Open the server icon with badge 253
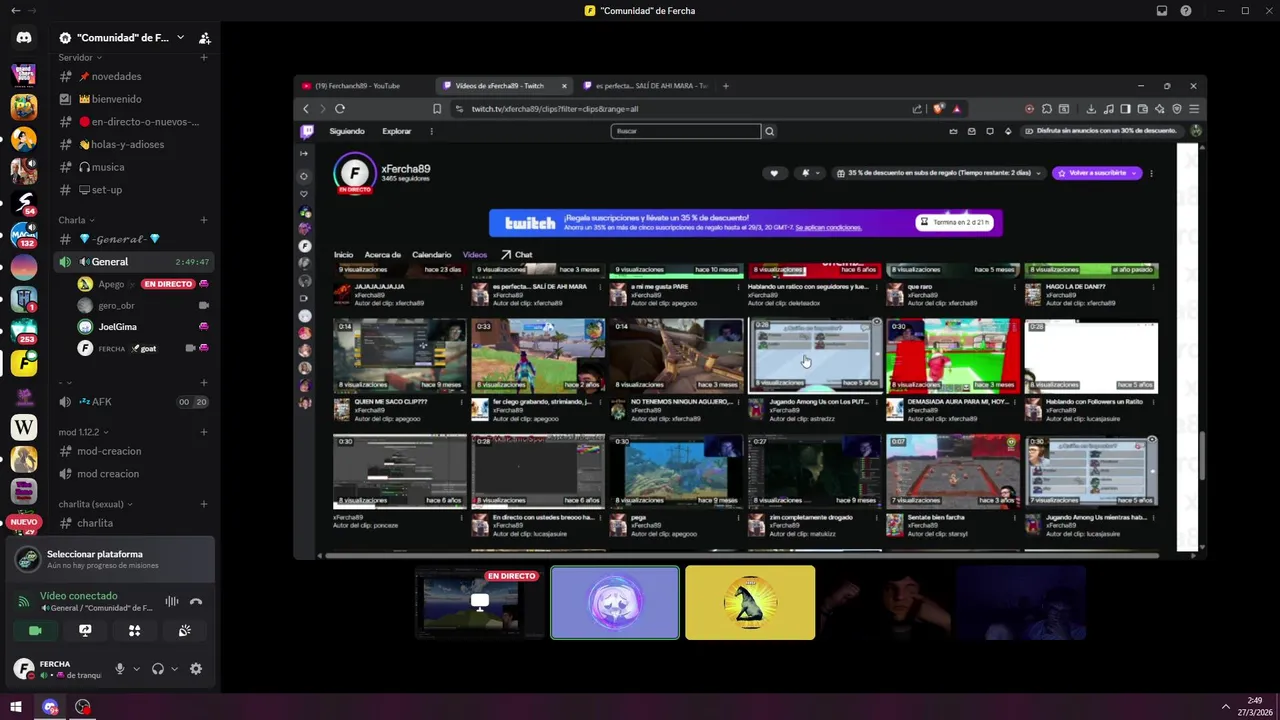 tap(24, 331)
